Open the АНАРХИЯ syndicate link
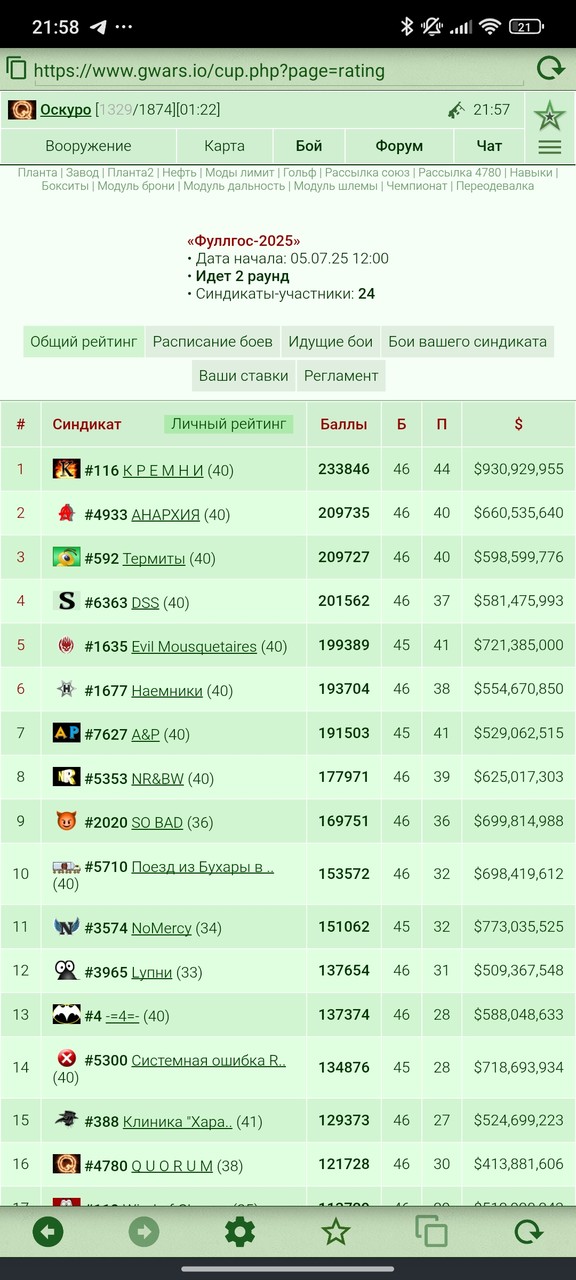576x1280 pixels. (165, 514)
